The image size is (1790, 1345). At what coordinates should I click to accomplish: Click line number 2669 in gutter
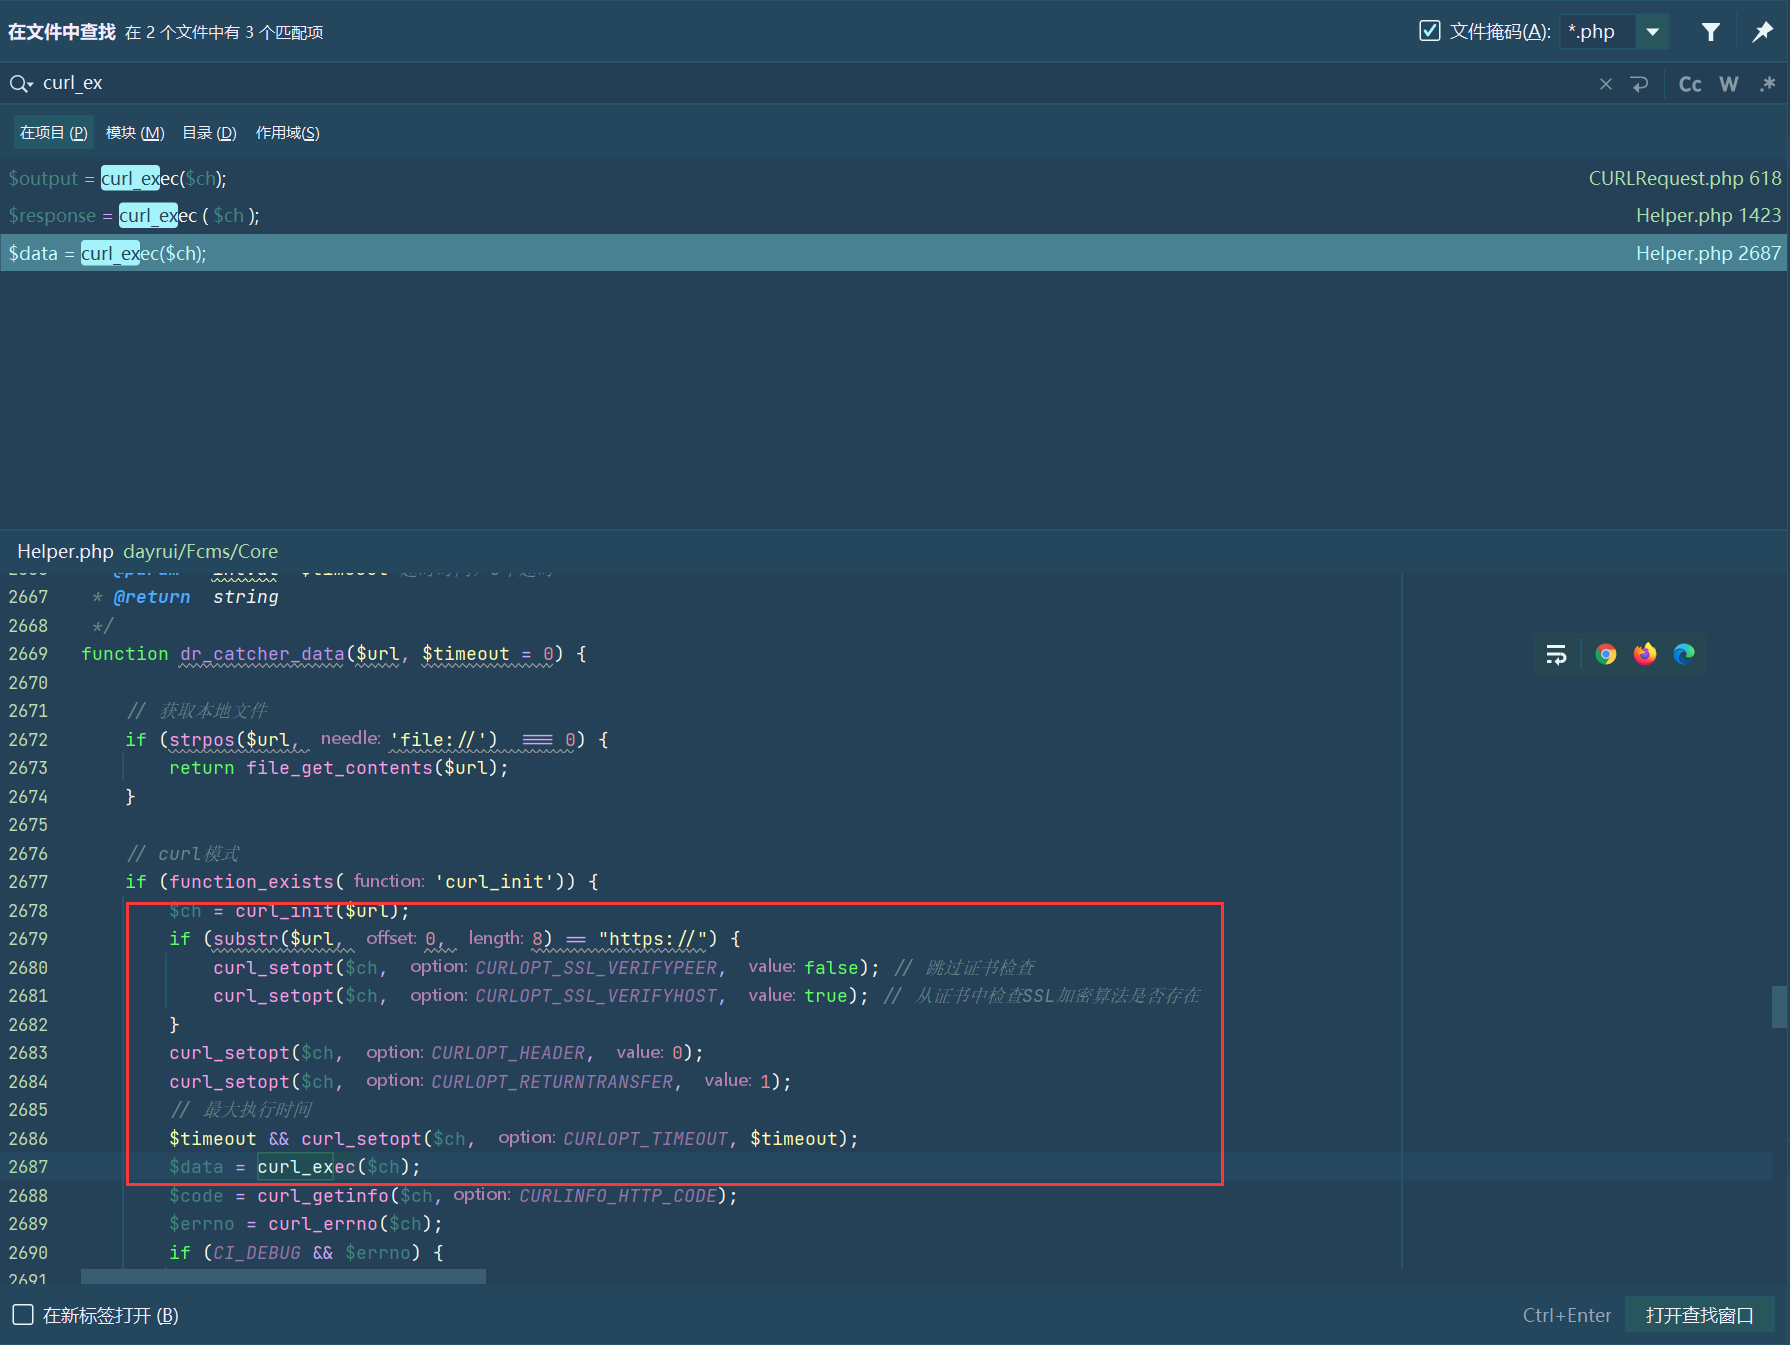click(x=28, y=653)
